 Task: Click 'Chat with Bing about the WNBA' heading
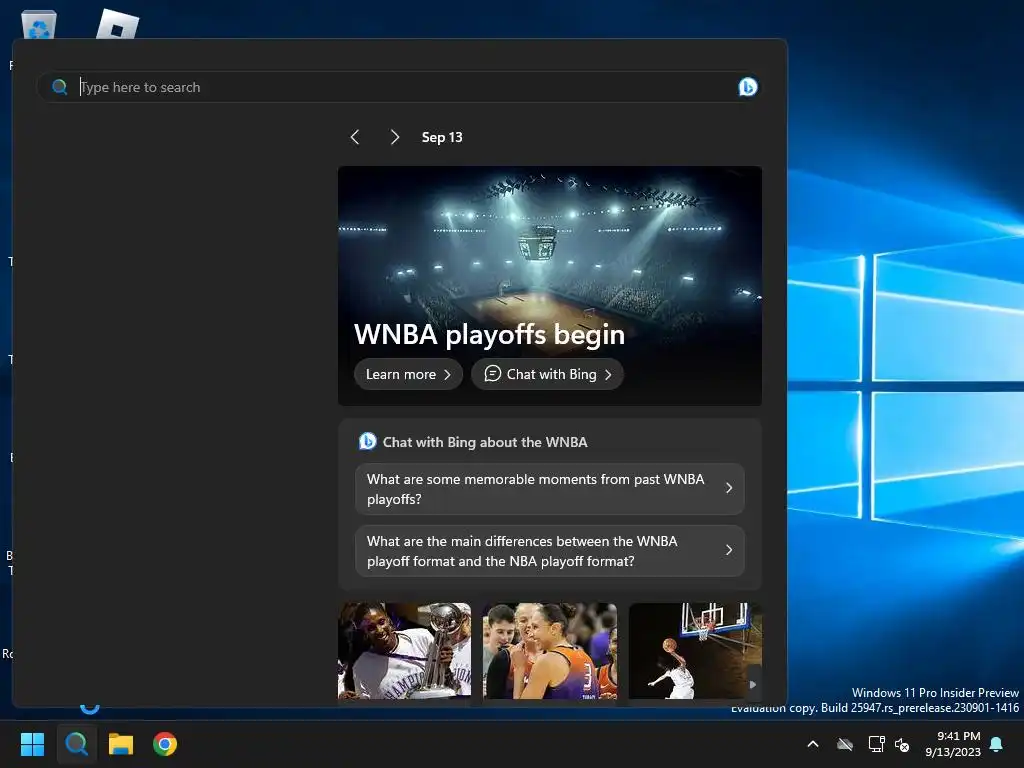click(485, 442)
